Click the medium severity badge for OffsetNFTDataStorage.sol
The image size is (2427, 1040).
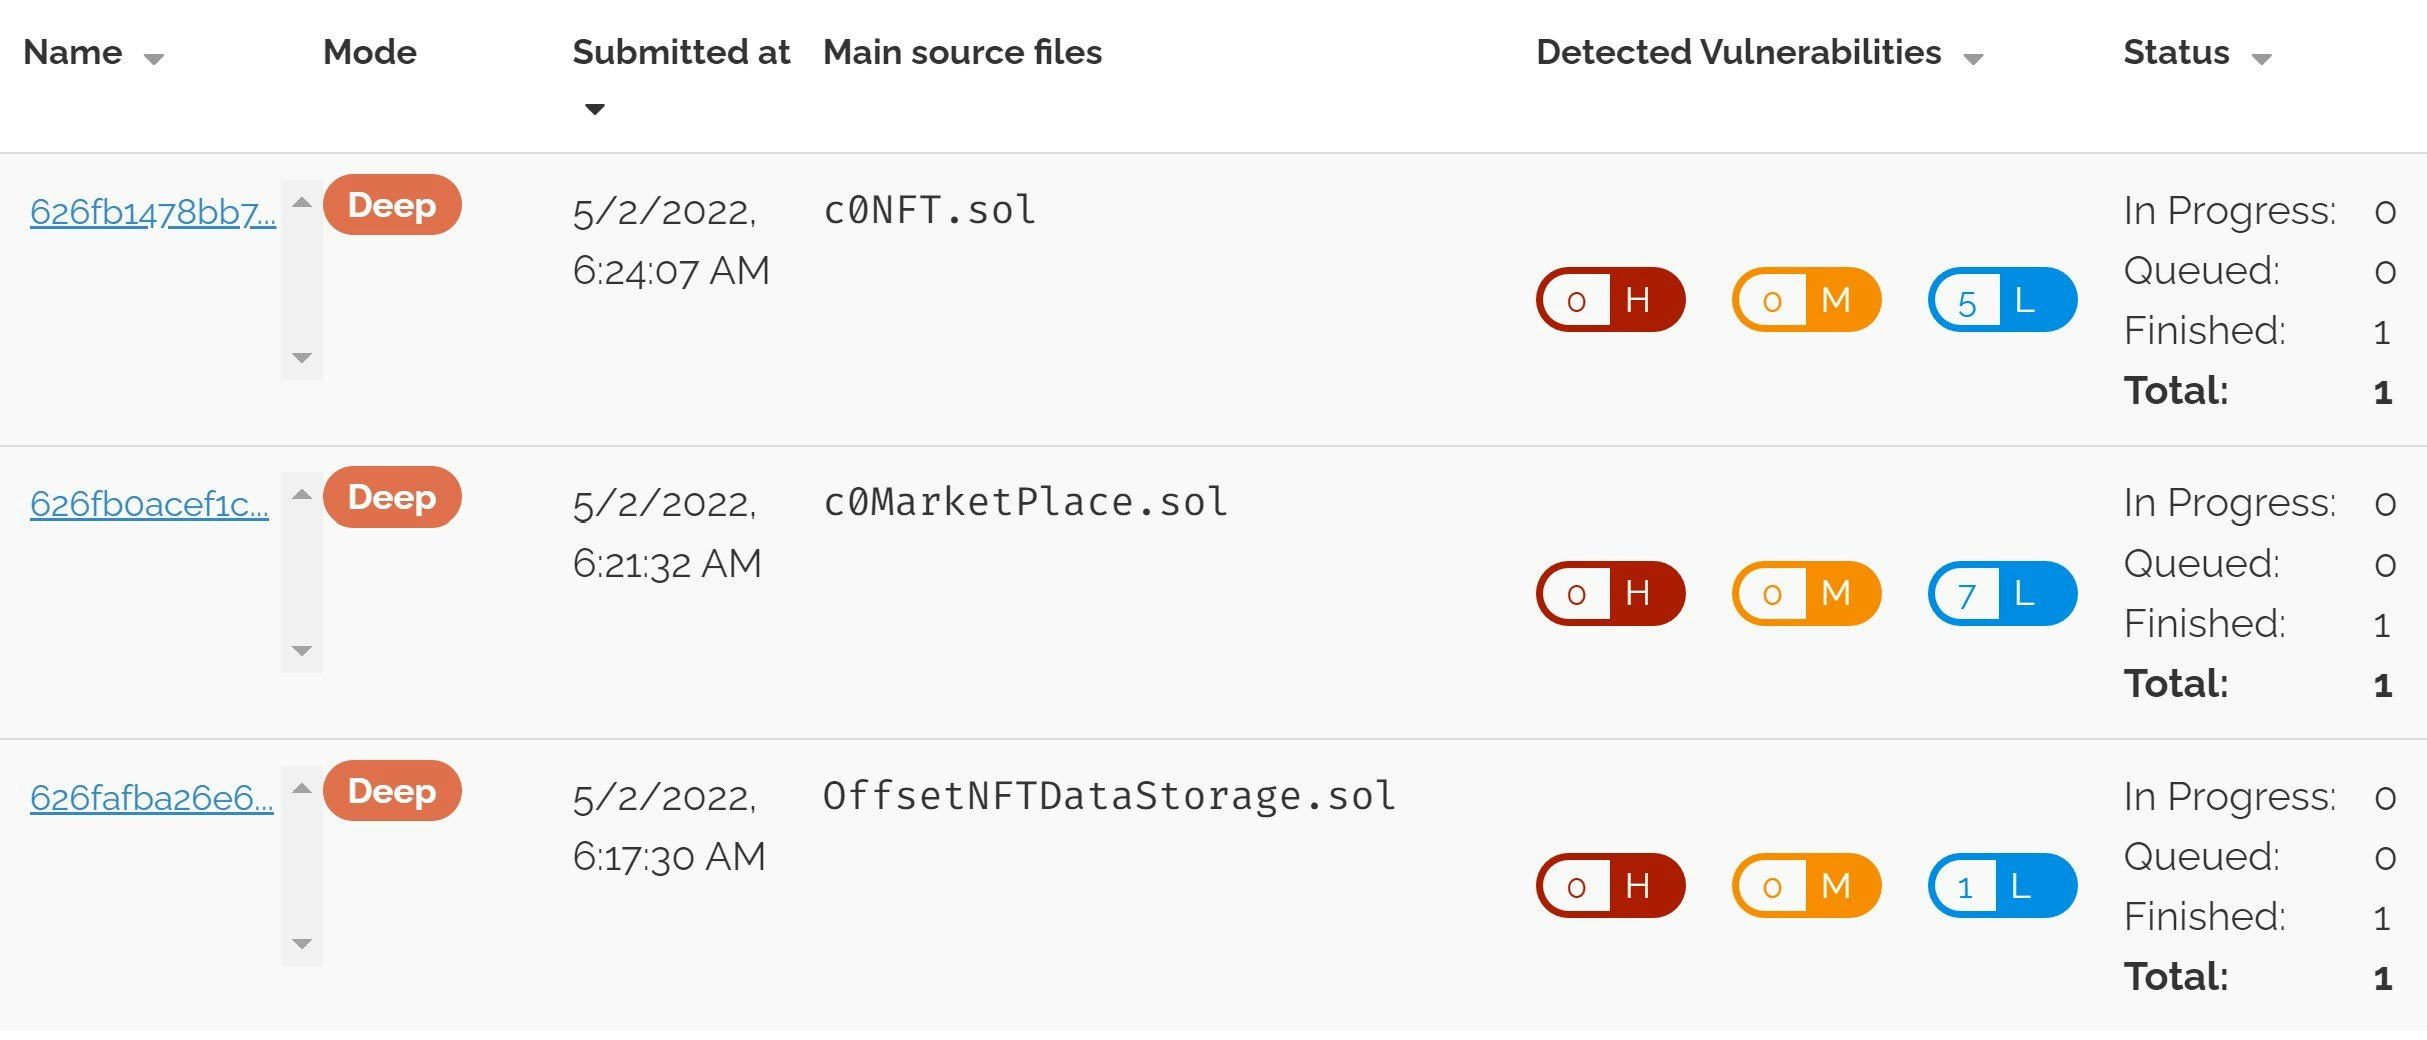coord(1806,885)
